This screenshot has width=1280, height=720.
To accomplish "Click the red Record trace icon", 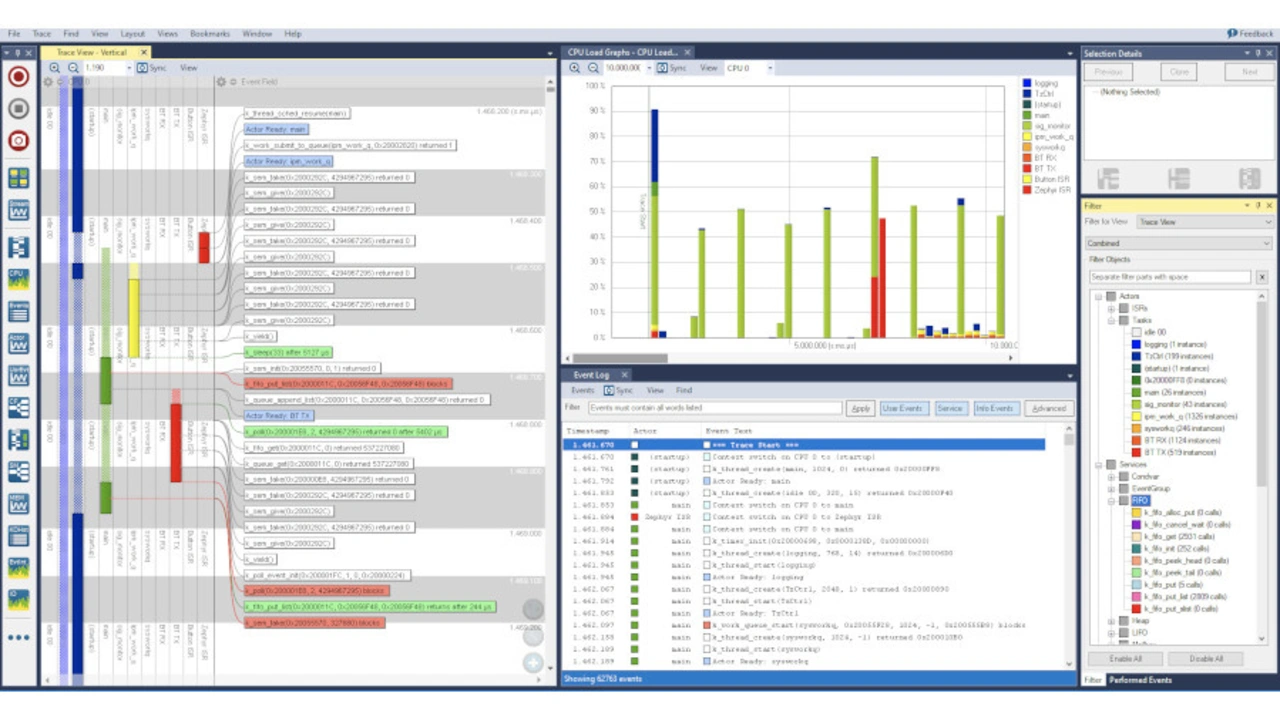I will (x=18, y=77).
